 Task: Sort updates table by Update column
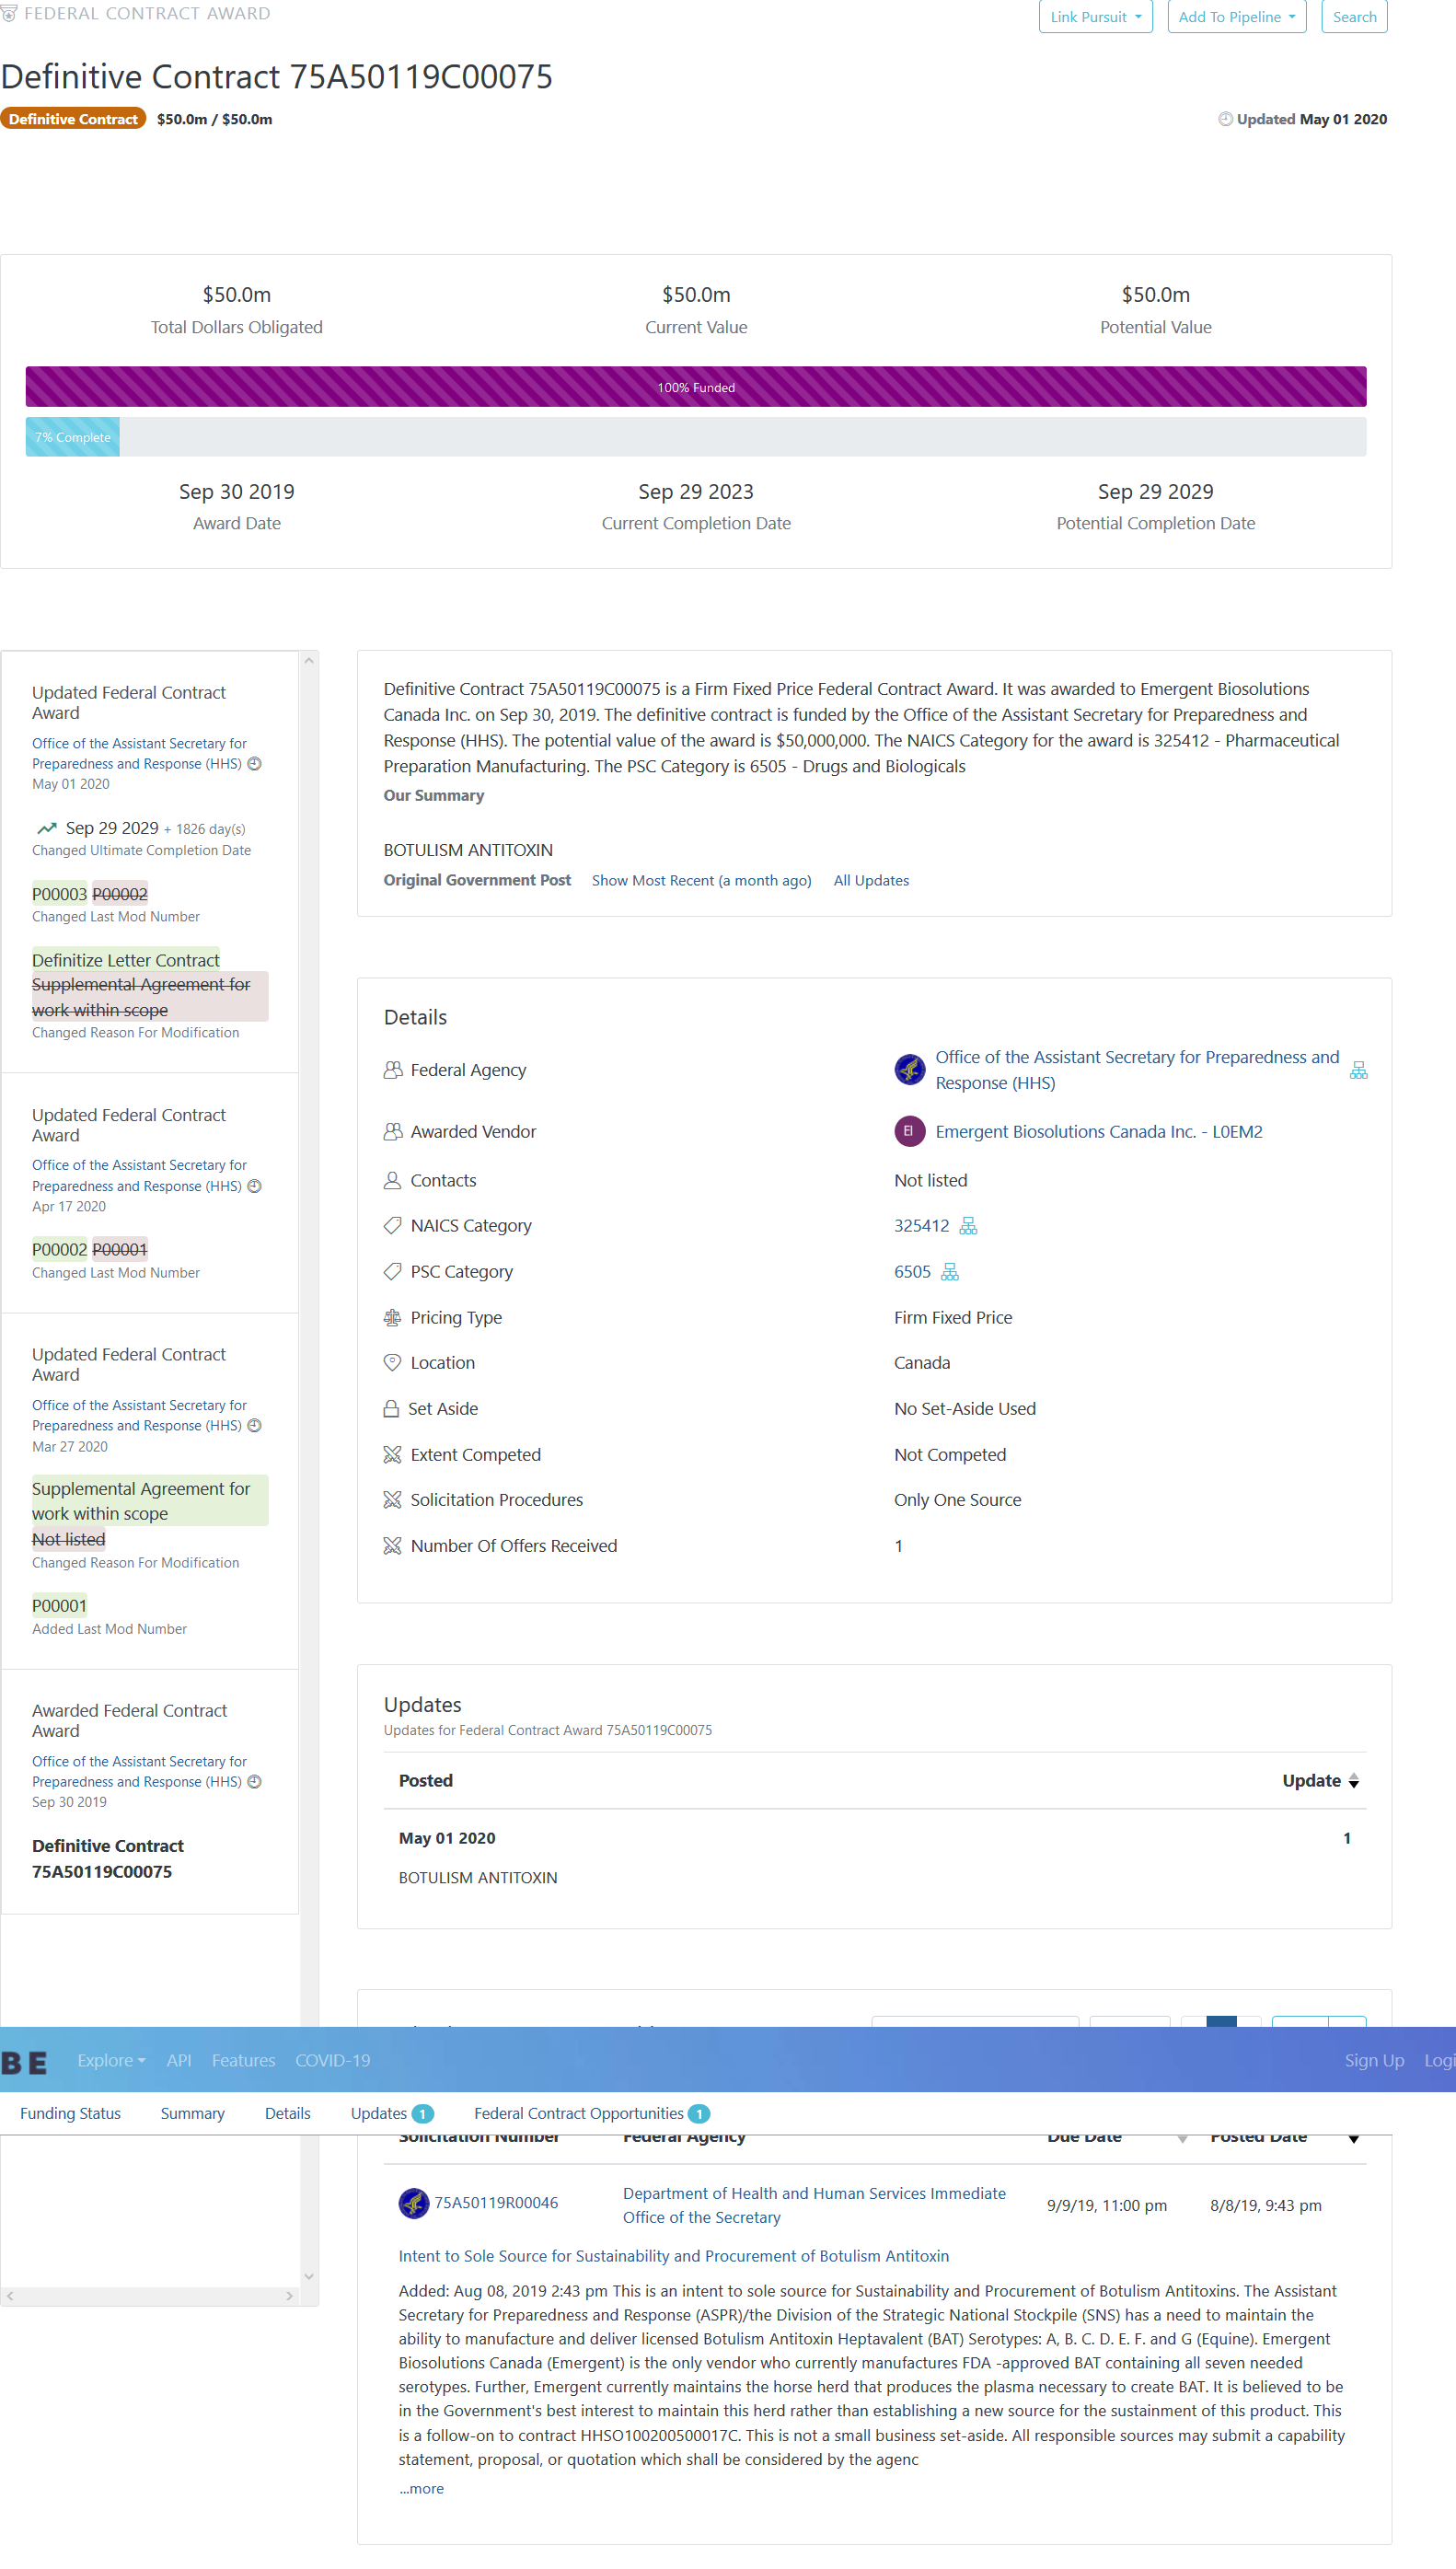[1353, 1781]
